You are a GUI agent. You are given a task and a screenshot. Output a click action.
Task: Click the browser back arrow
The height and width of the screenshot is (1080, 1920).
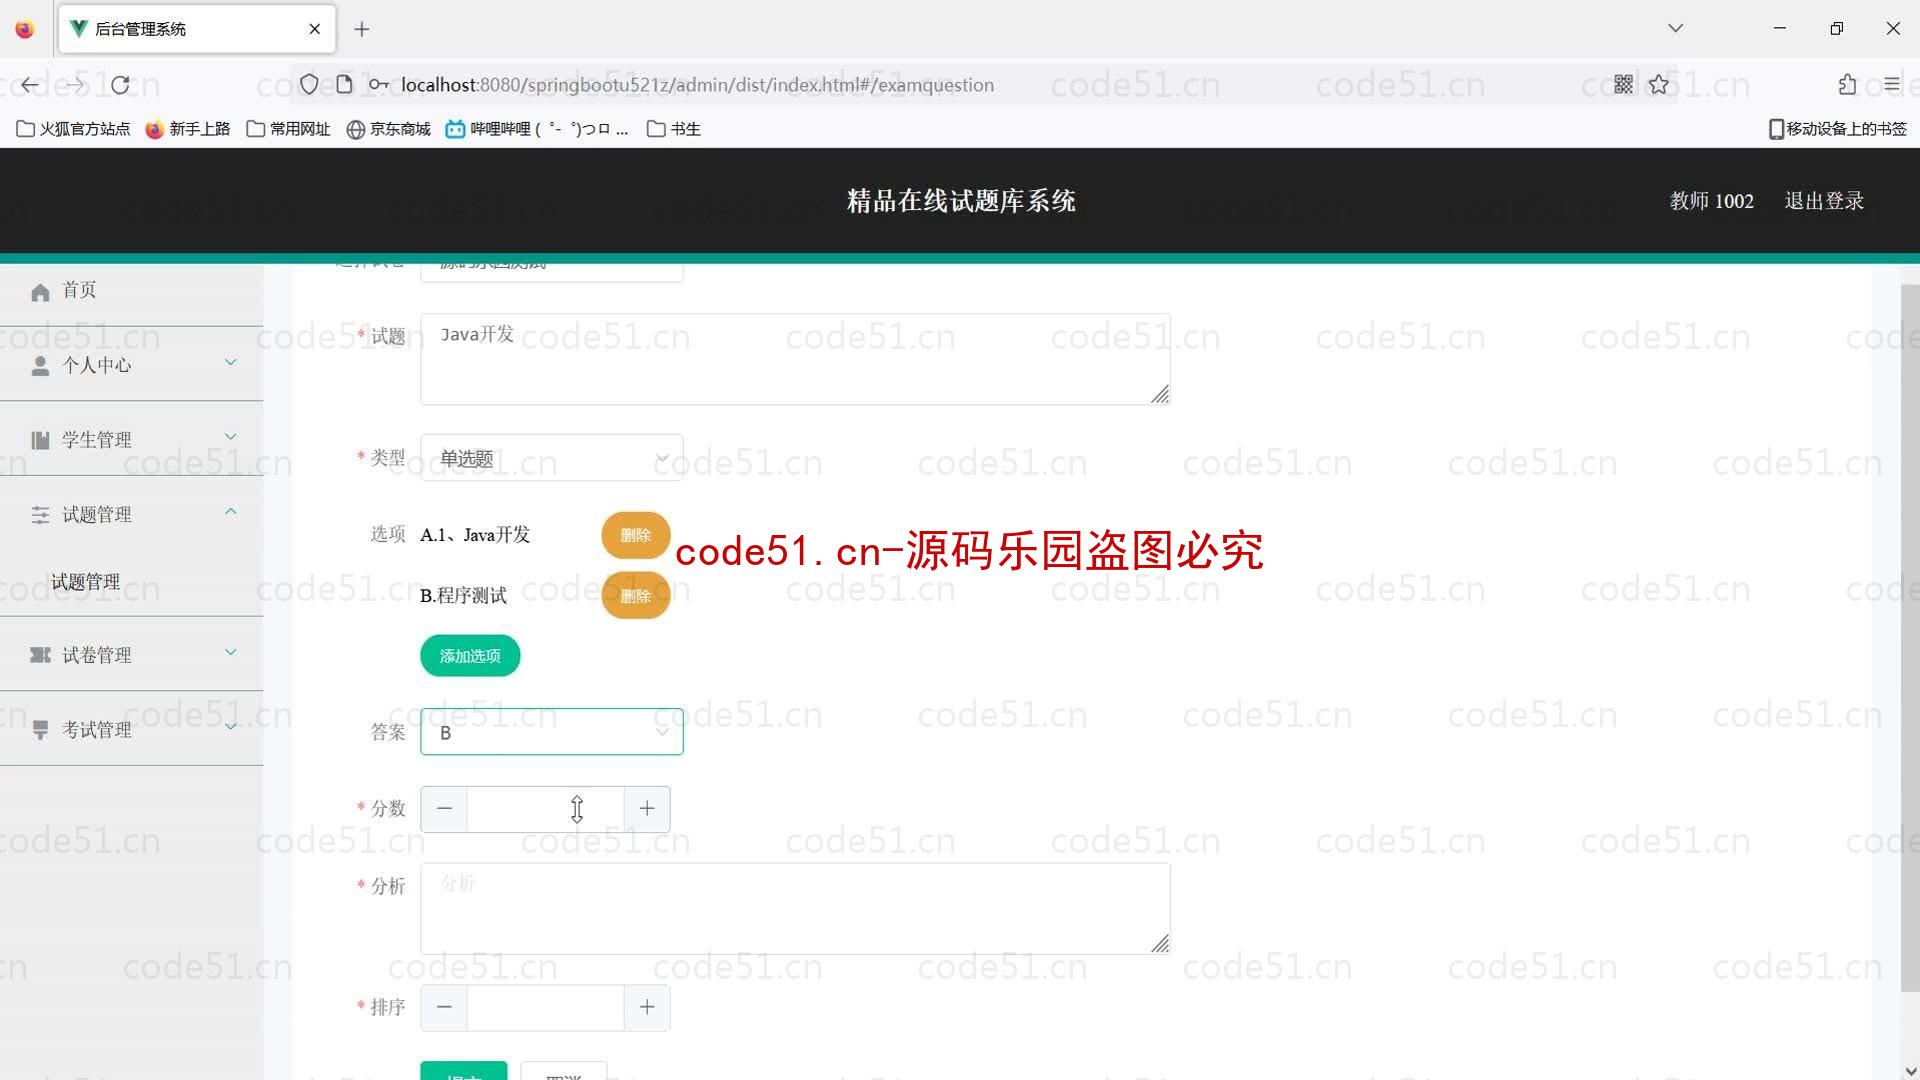coord(30,85)
